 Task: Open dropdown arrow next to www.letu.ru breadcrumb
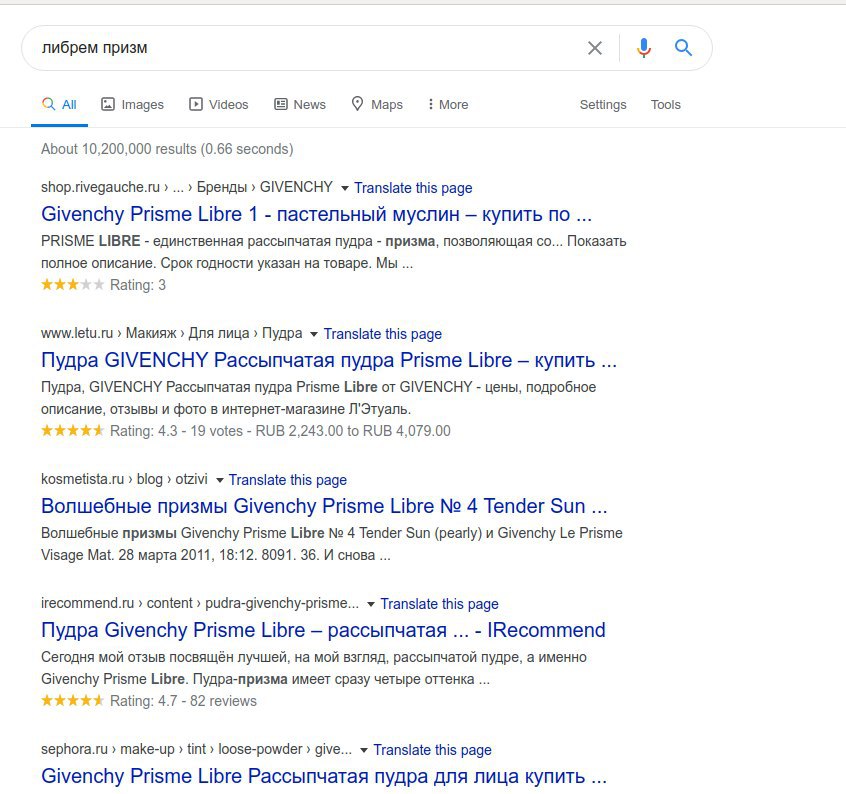tap(314, 334)
